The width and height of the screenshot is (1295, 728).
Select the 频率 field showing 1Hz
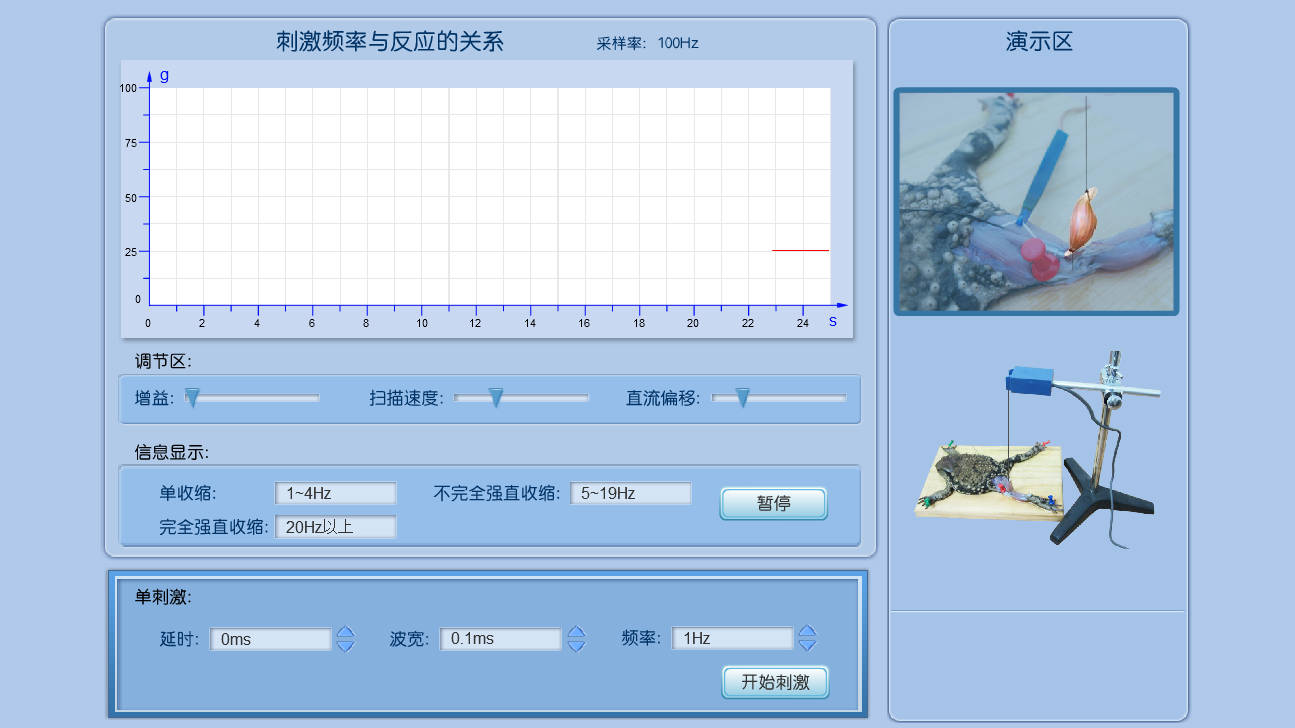[732, 639]
